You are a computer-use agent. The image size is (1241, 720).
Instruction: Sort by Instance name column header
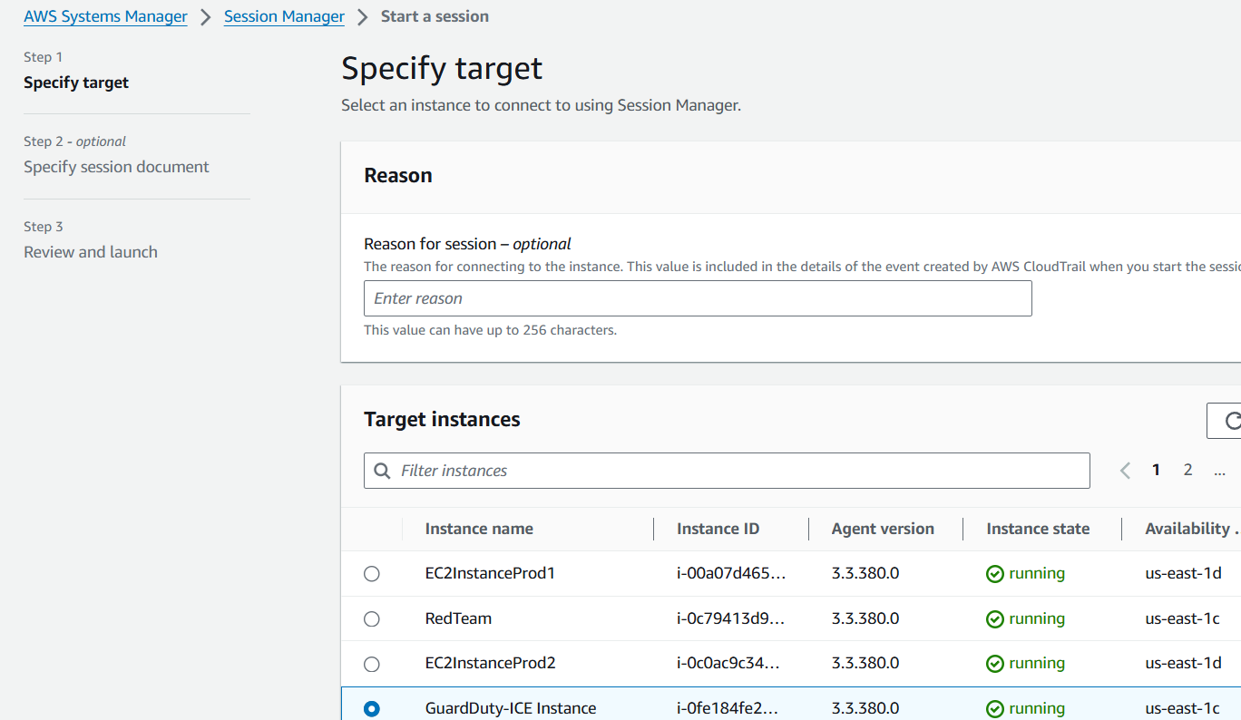click(x=479, y=529)
